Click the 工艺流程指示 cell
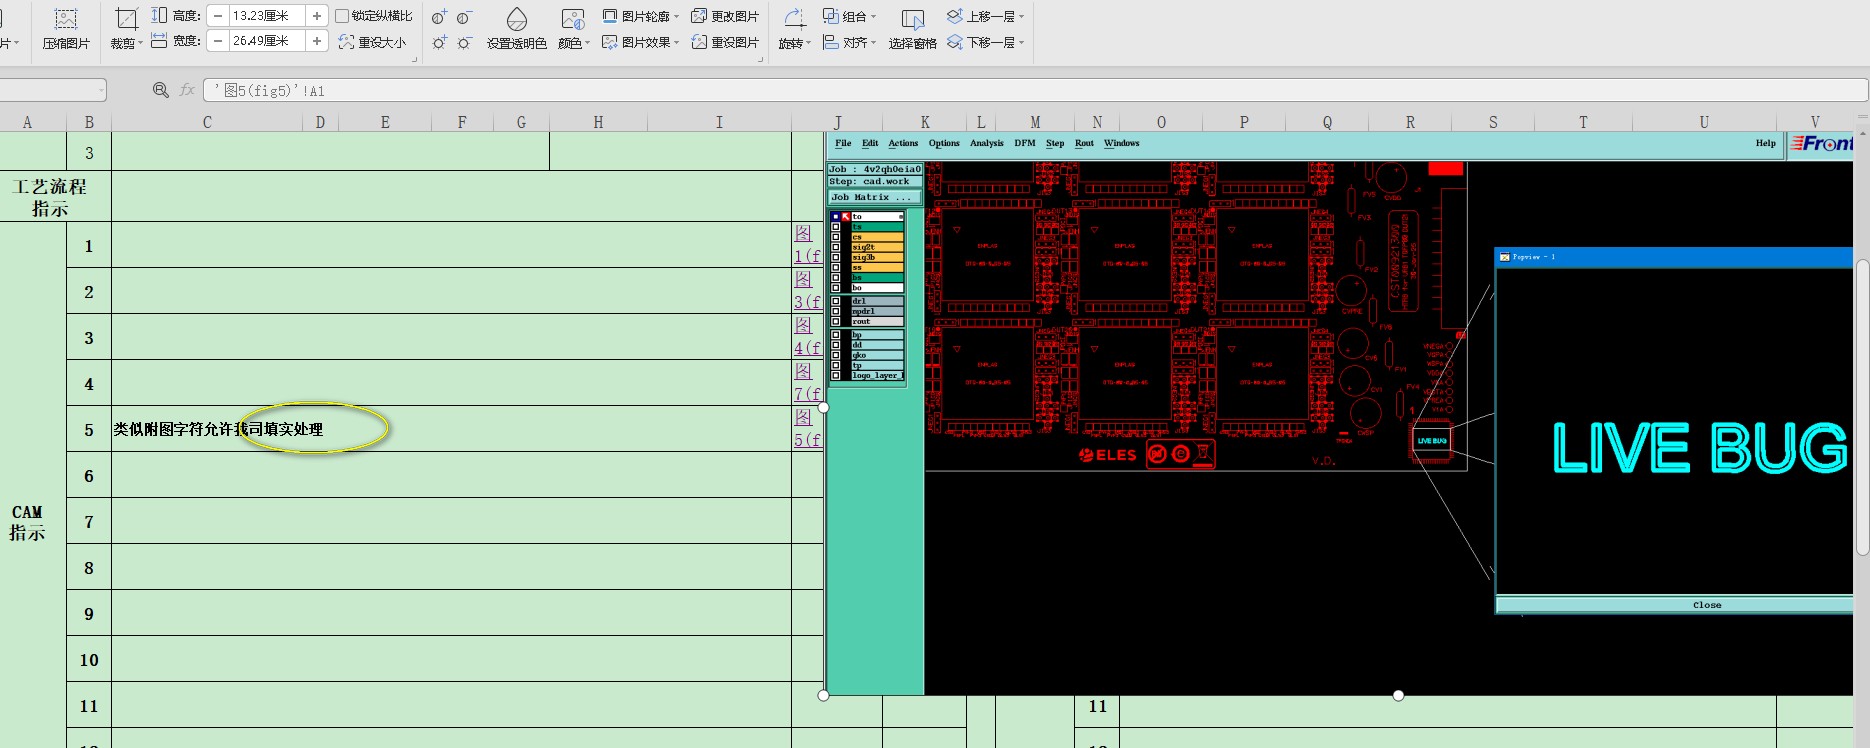Viewport: 1870px width, 748px height. 33,197
